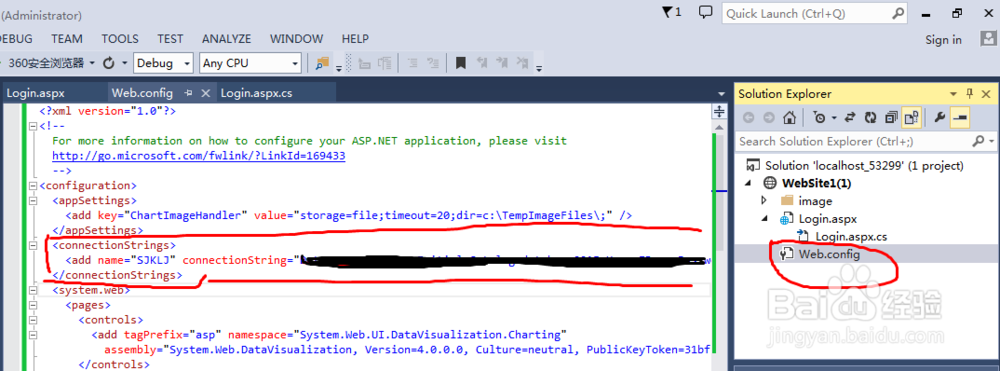Expand the image folder node

(764, 201)
